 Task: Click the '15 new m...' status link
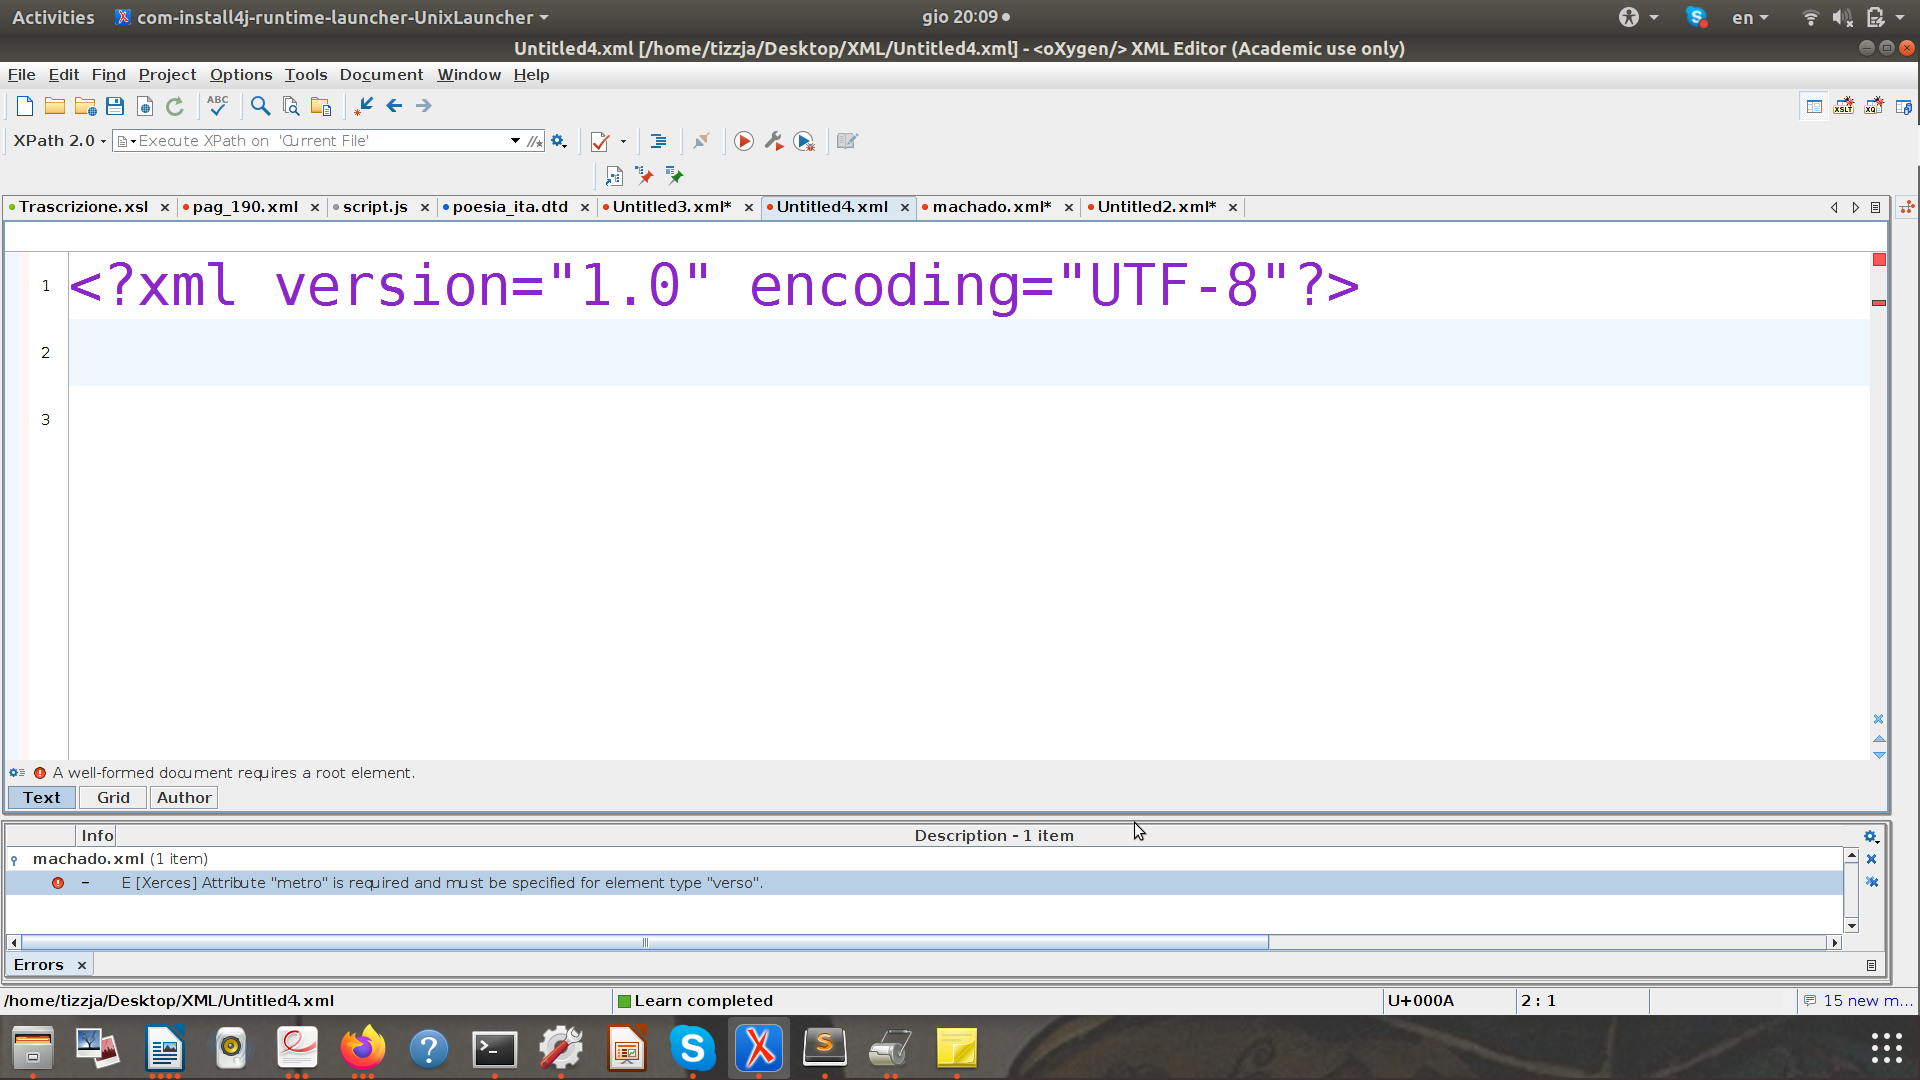click(1866, 1001)
